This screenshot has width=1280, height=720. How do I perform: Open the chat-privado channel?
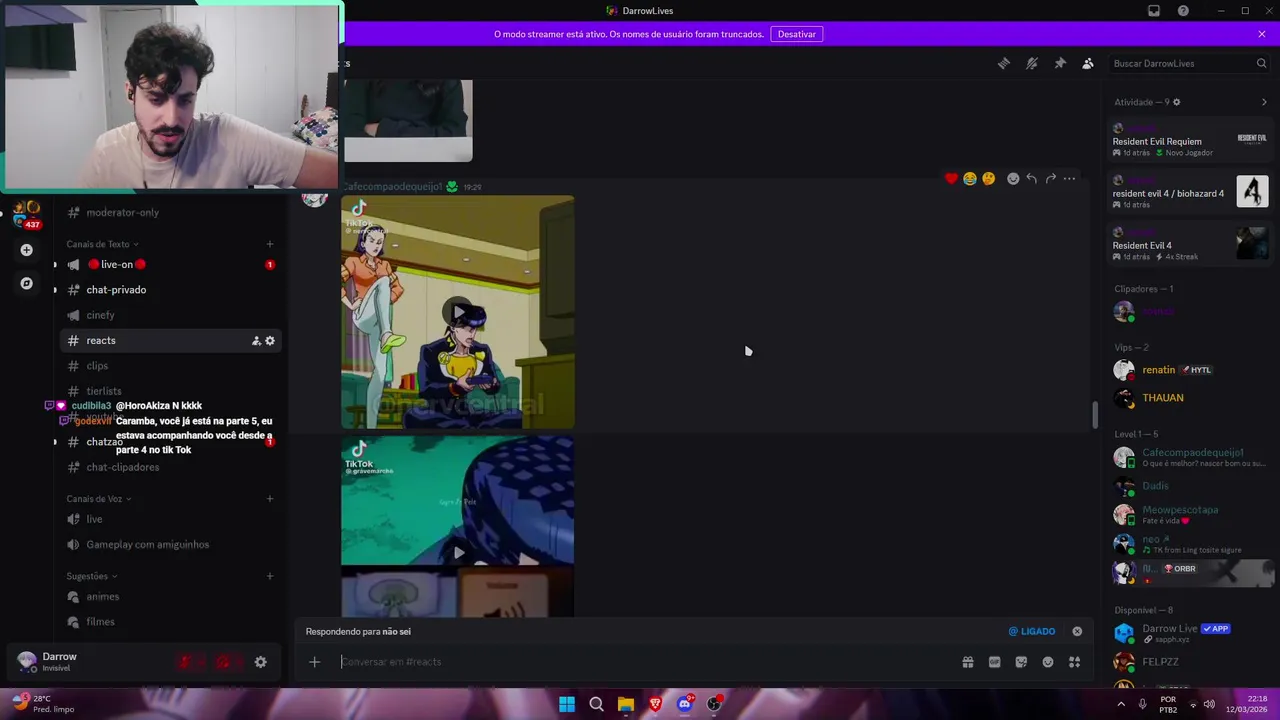click(169, 290)
